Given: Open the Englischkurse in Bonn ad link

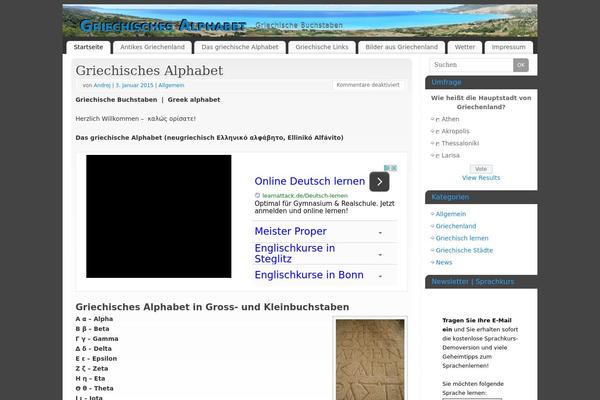Looking at the screenshot, I should (x=309, y=275).
